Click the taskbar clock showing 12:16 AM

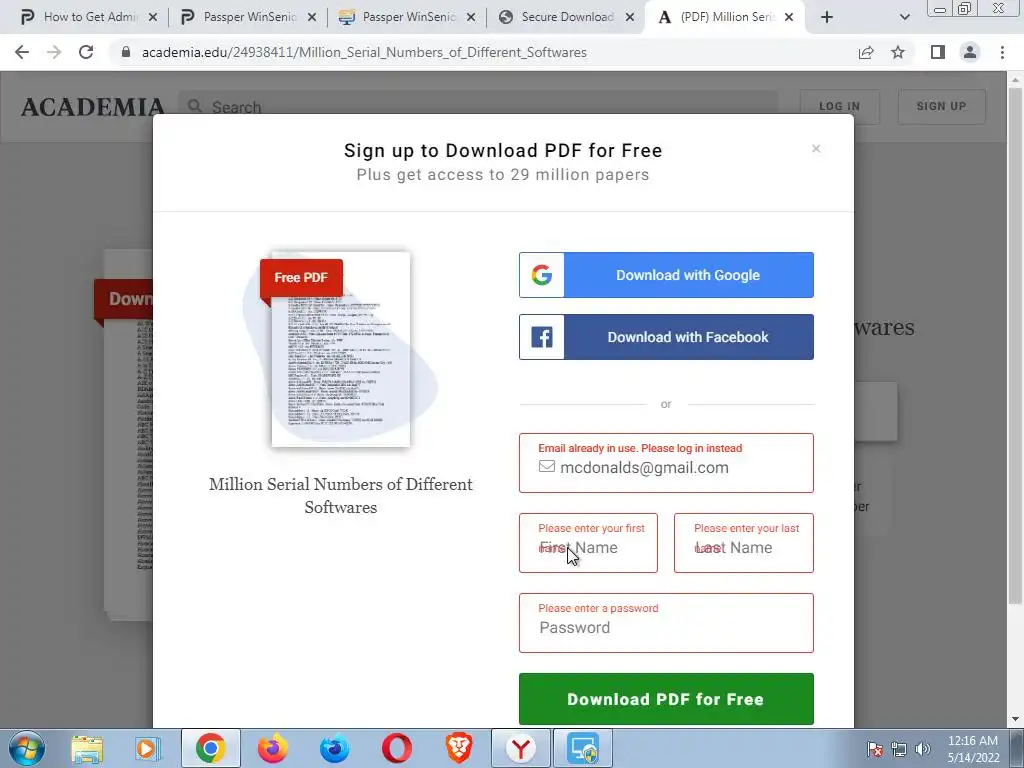973,749
